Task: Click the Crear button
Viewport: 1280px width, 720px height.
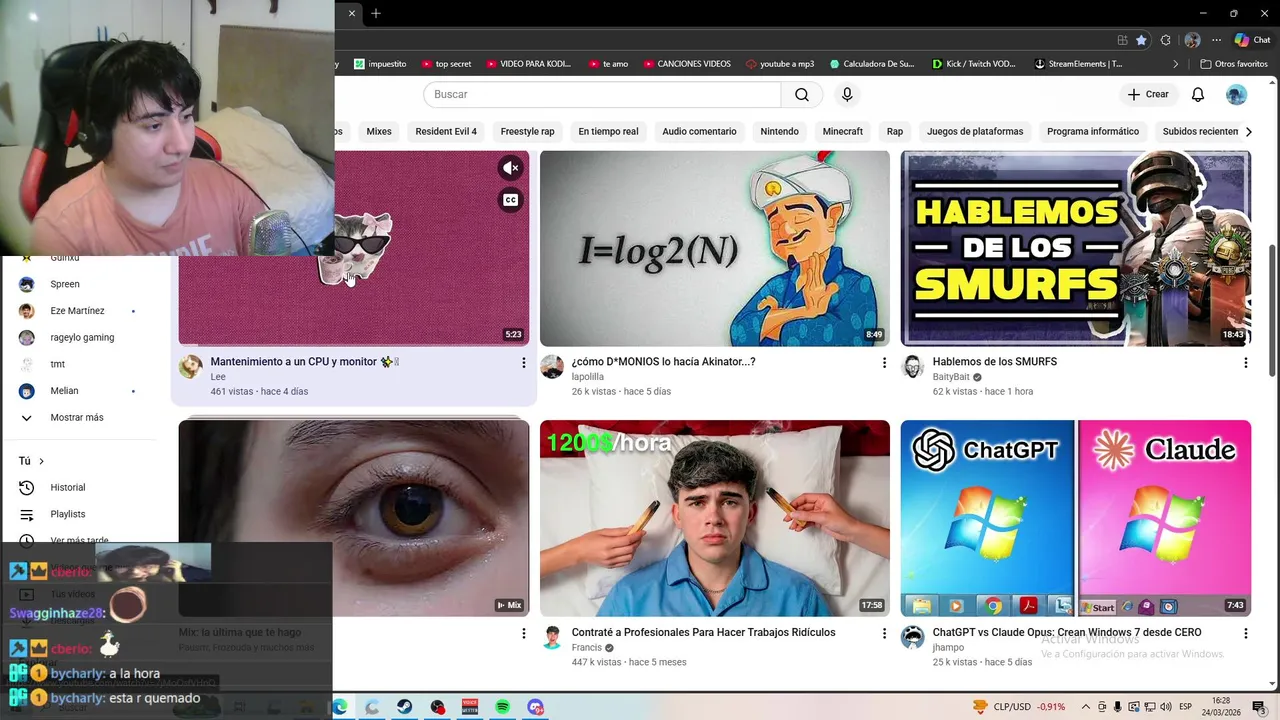Action: [x=1147, y=94]
